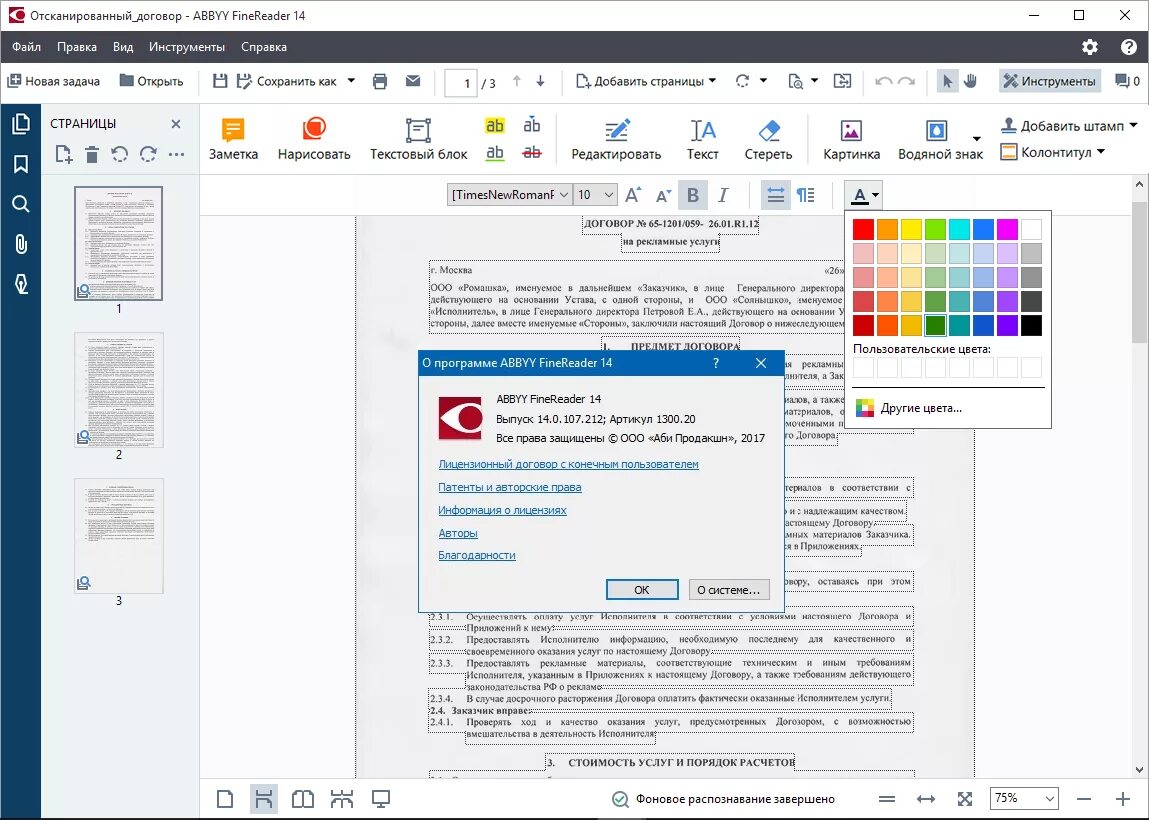Click the yellow highlight text icon
Viewport: 1149px width, 820px height.
tap(495, 125)
